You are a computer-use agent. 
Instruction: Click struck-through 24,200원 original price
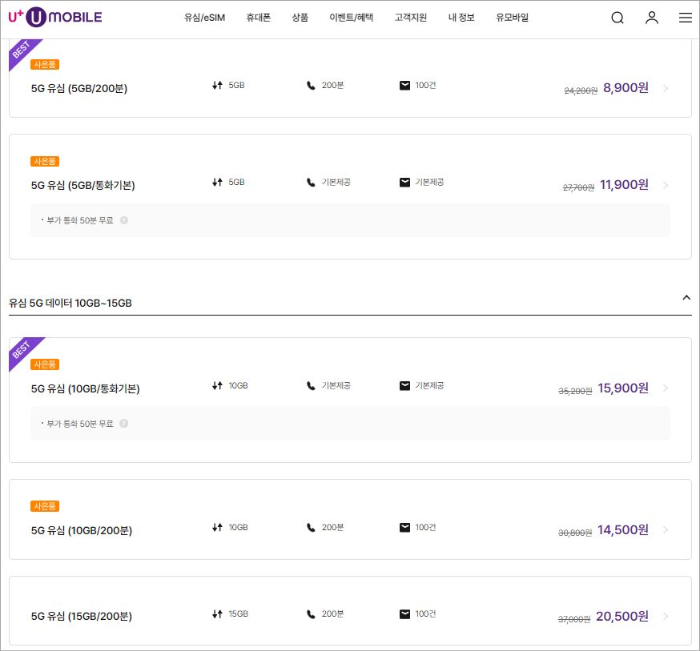pos(581,91)
